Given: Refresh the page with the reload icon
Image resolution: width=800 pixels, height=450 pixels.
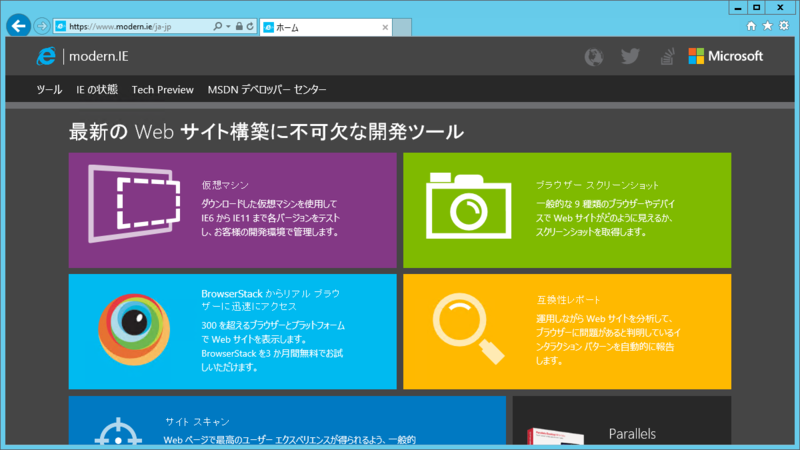Looking at the screenshot, I should 250,26.
